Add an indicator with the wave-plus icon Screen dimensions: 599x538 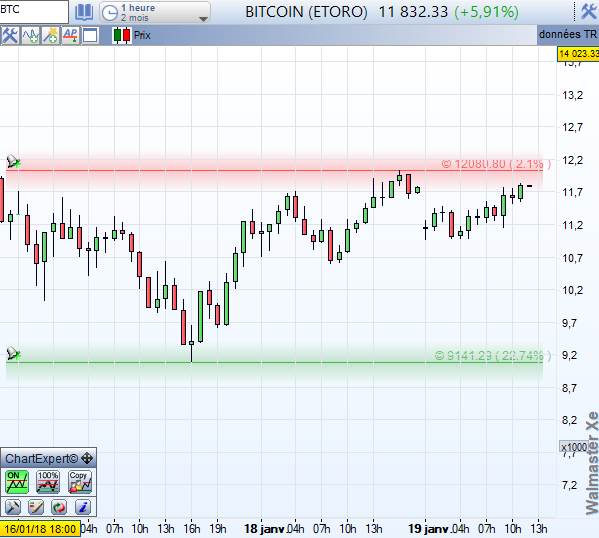tap(30, 36)
